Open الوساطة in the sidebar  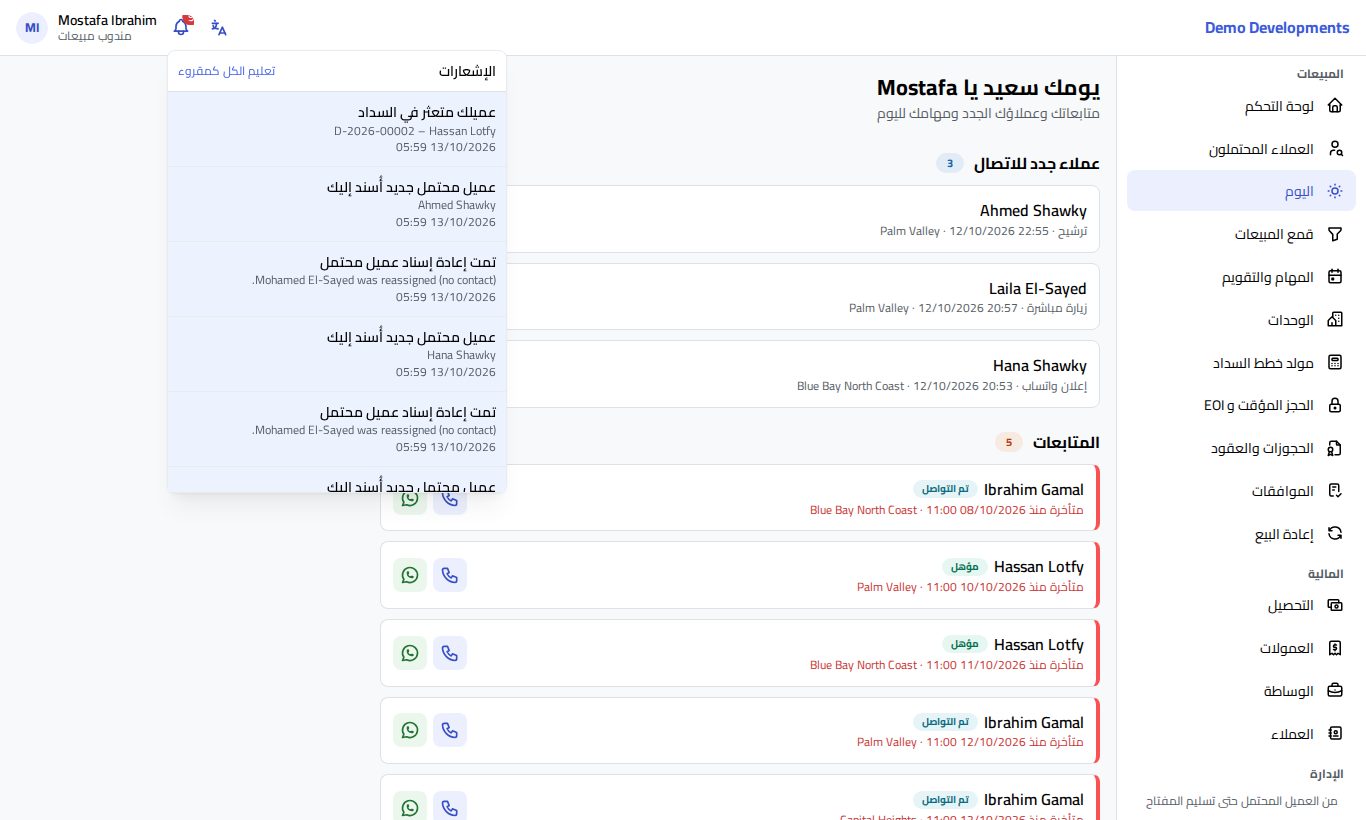click(1241, 691)
